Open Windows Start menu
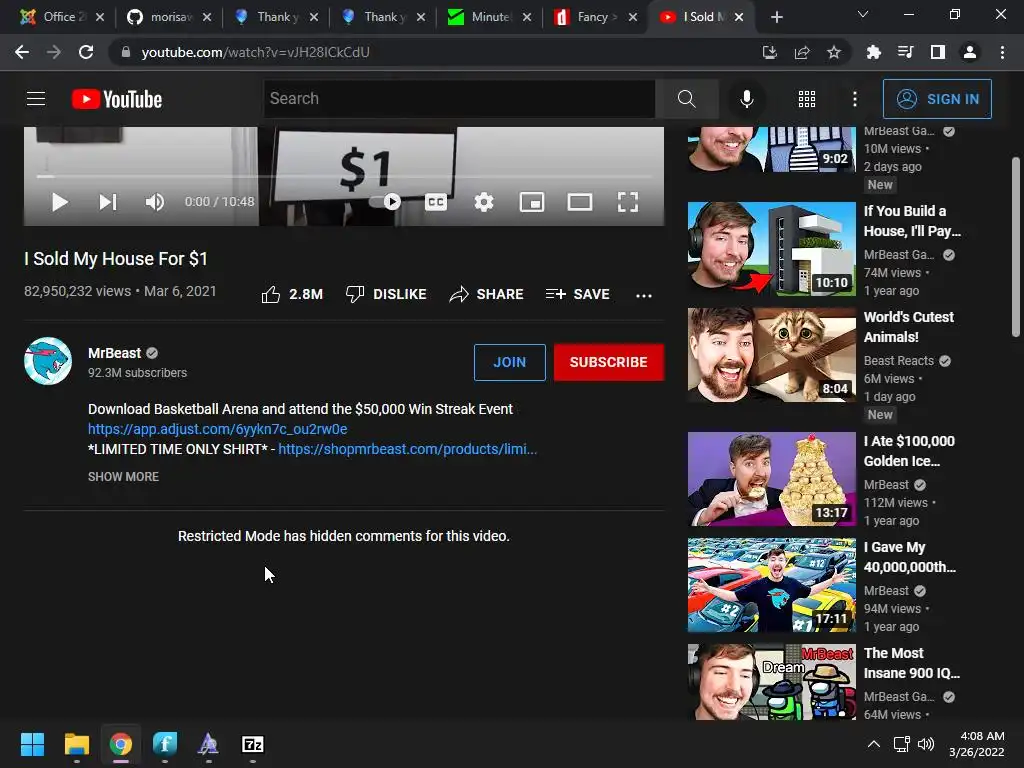This screenshot has height=768, width=1024. [32, 744]
